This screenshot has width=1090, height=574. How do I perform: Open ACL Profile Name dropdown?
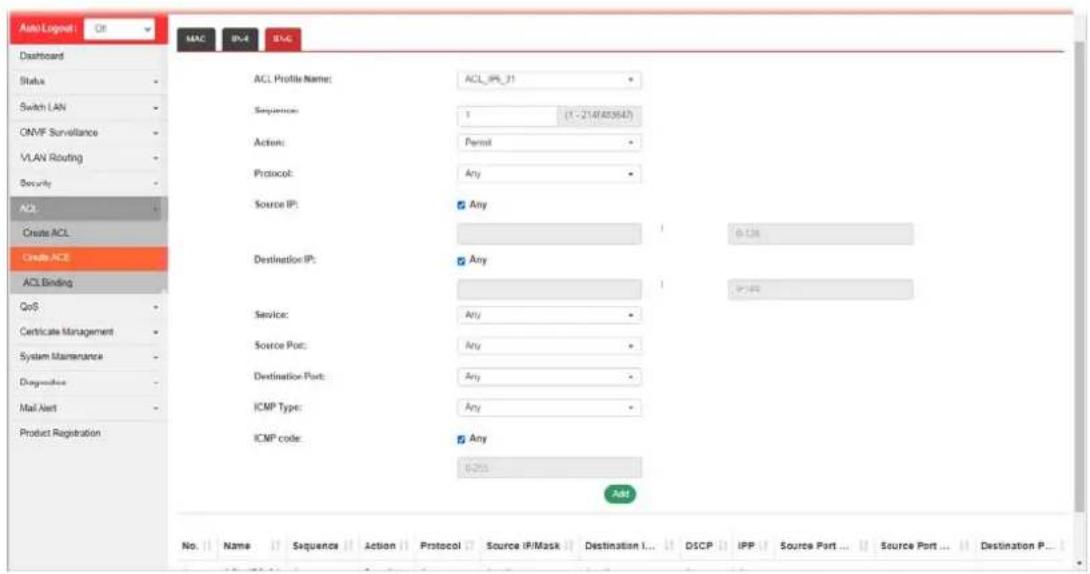(549, 80)
